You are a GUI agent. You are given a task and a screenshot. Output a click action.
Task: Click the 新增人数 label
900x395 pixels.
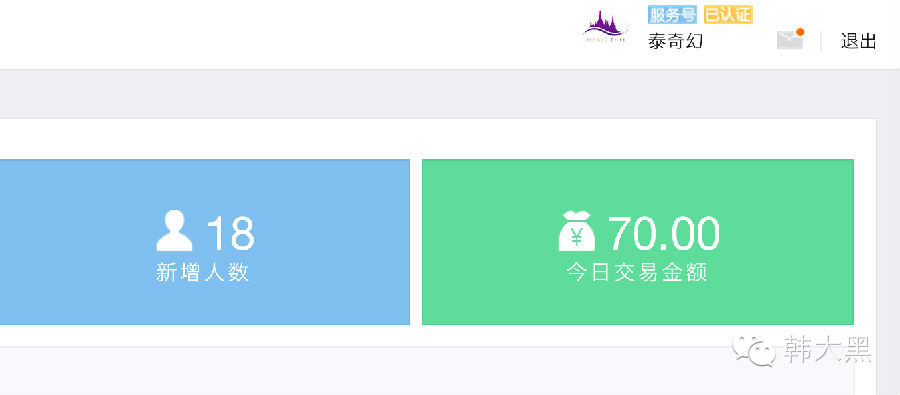point(203,273)
